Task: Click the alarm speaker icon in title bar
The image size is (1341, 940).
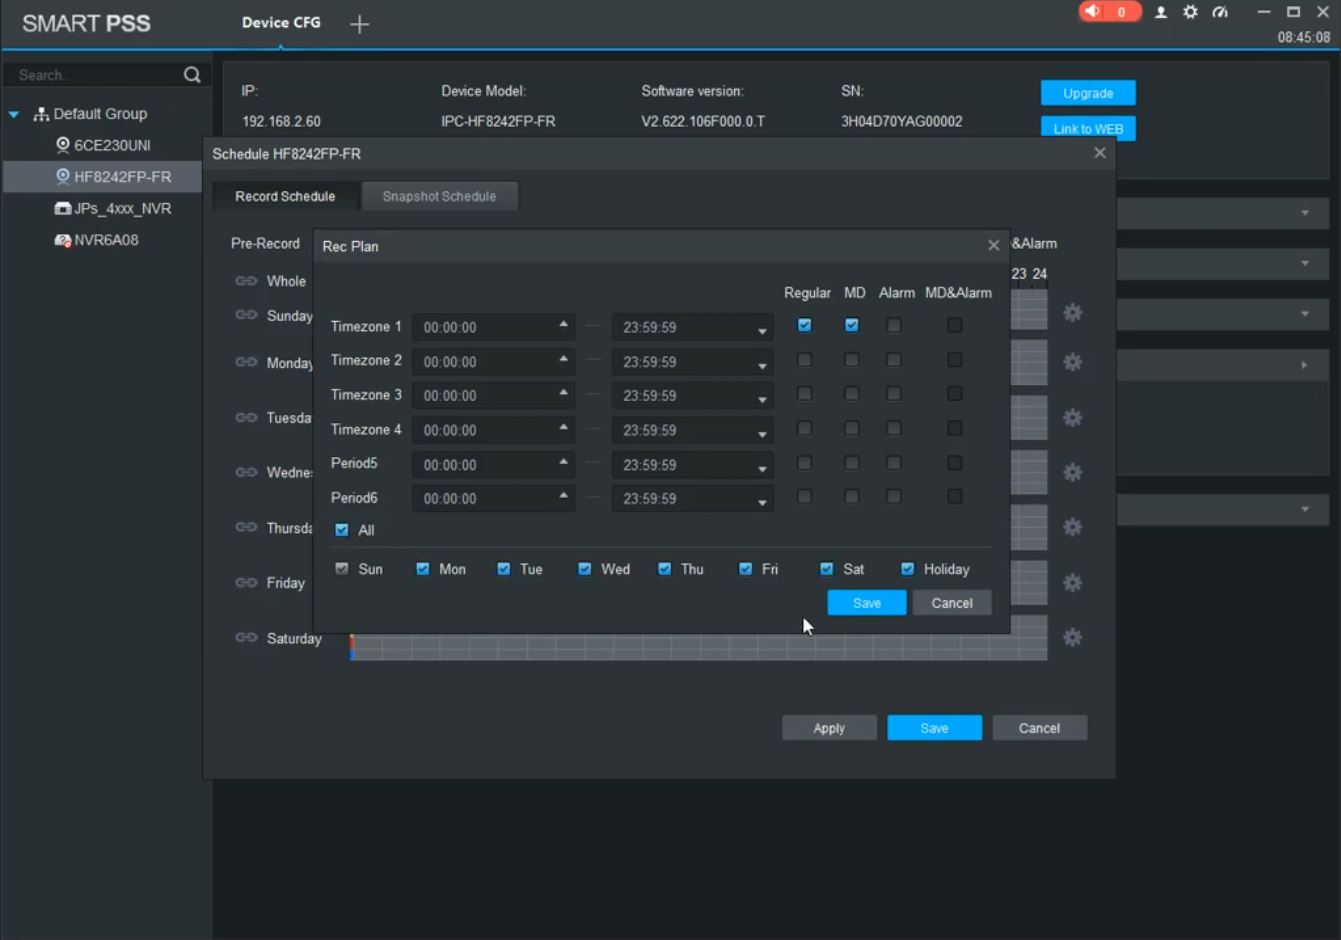Action: [1093, 12]
